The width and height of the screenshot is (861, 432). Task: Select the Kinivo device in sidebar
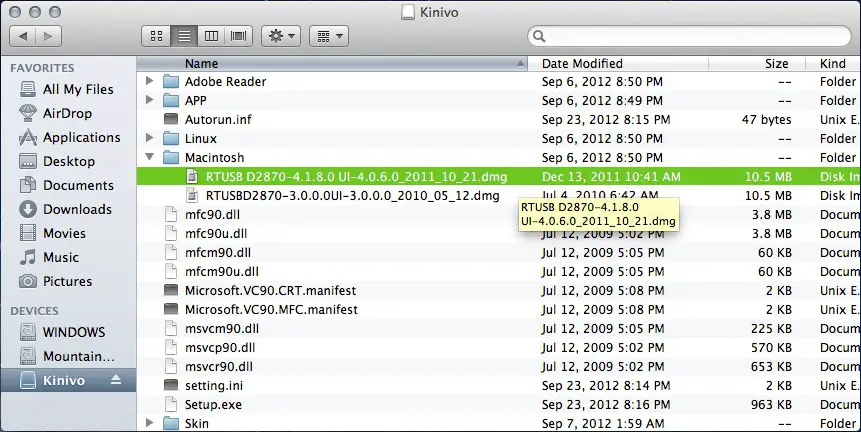(68, 380)
